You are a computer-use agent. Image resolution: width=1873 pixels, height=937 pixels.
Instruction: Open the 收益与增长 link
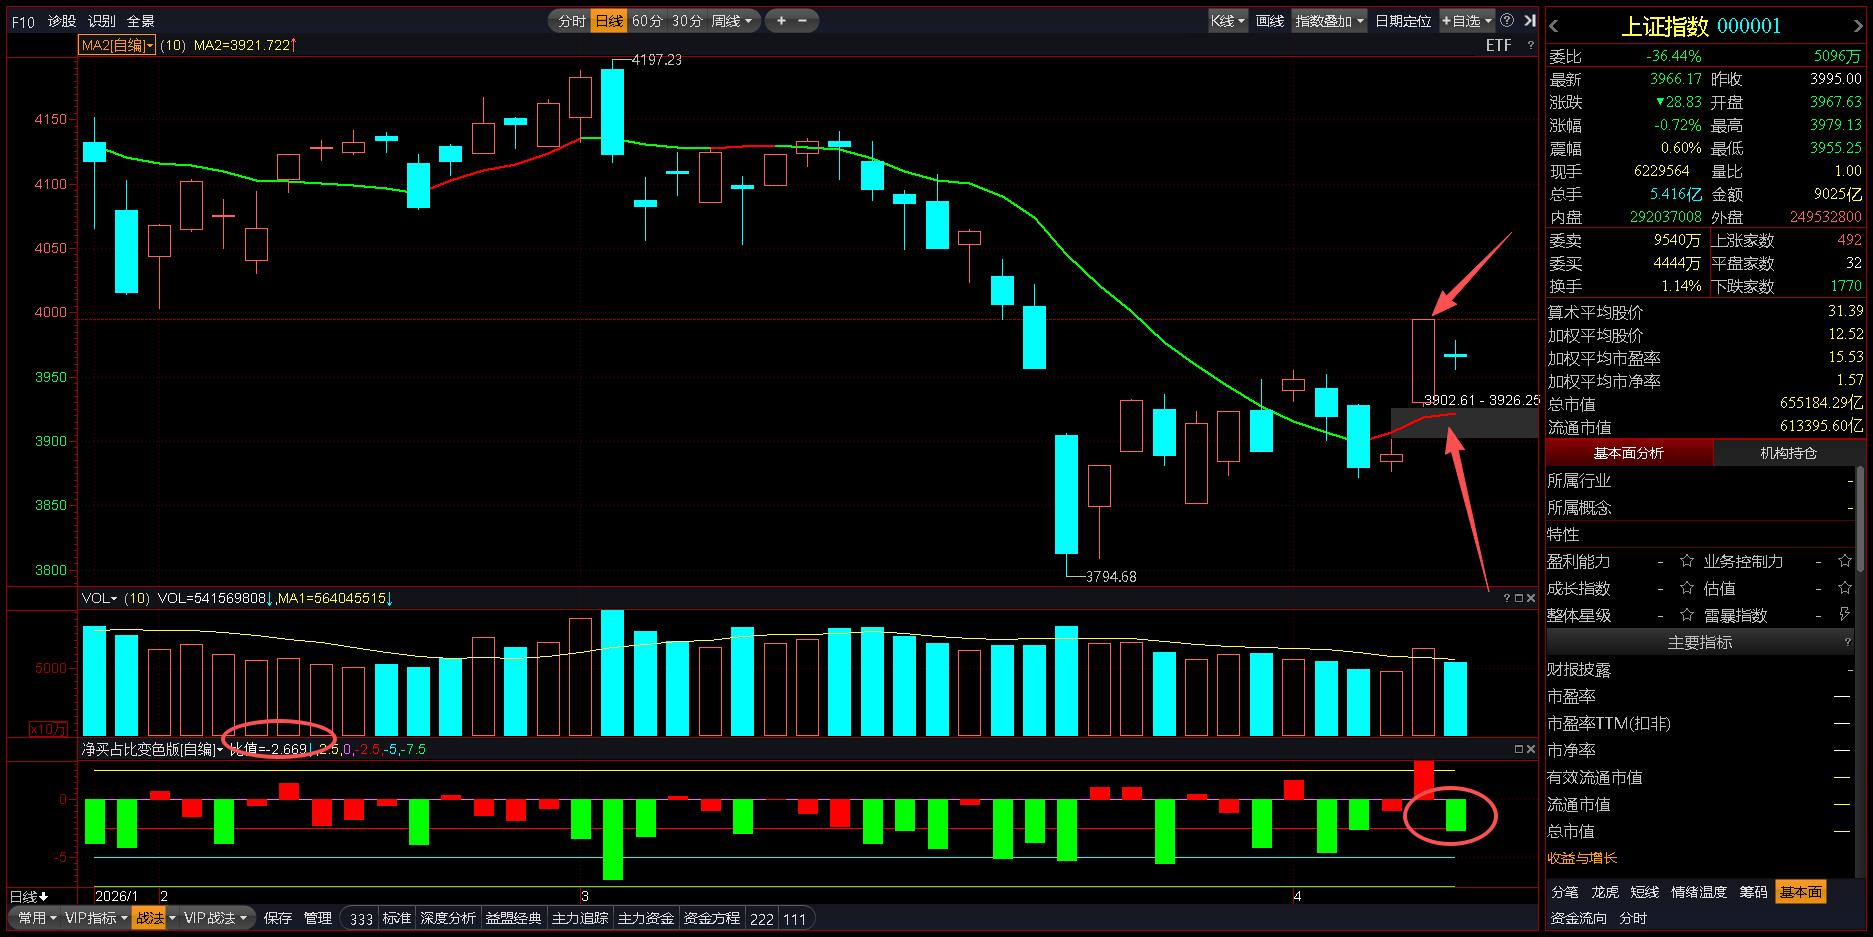click(1582, 858)
